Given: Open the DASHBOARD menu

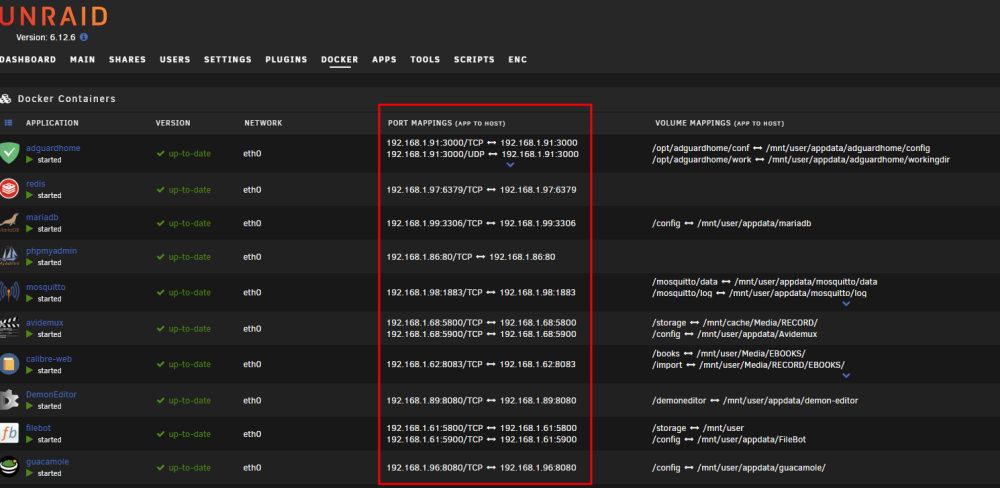Looking at the screenshot, I should 27,59.
